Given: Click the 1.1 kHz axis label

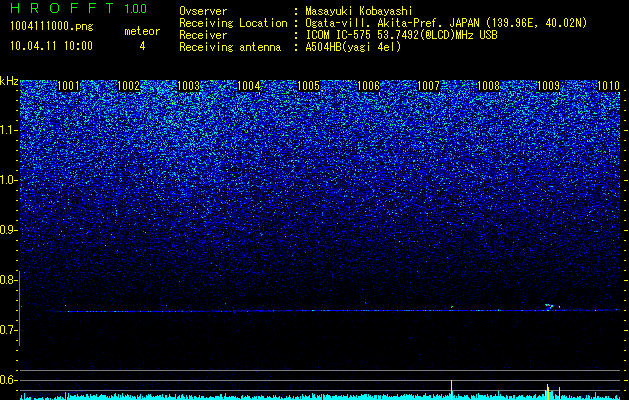Looking at the screenshot, I should coord(9,130).
